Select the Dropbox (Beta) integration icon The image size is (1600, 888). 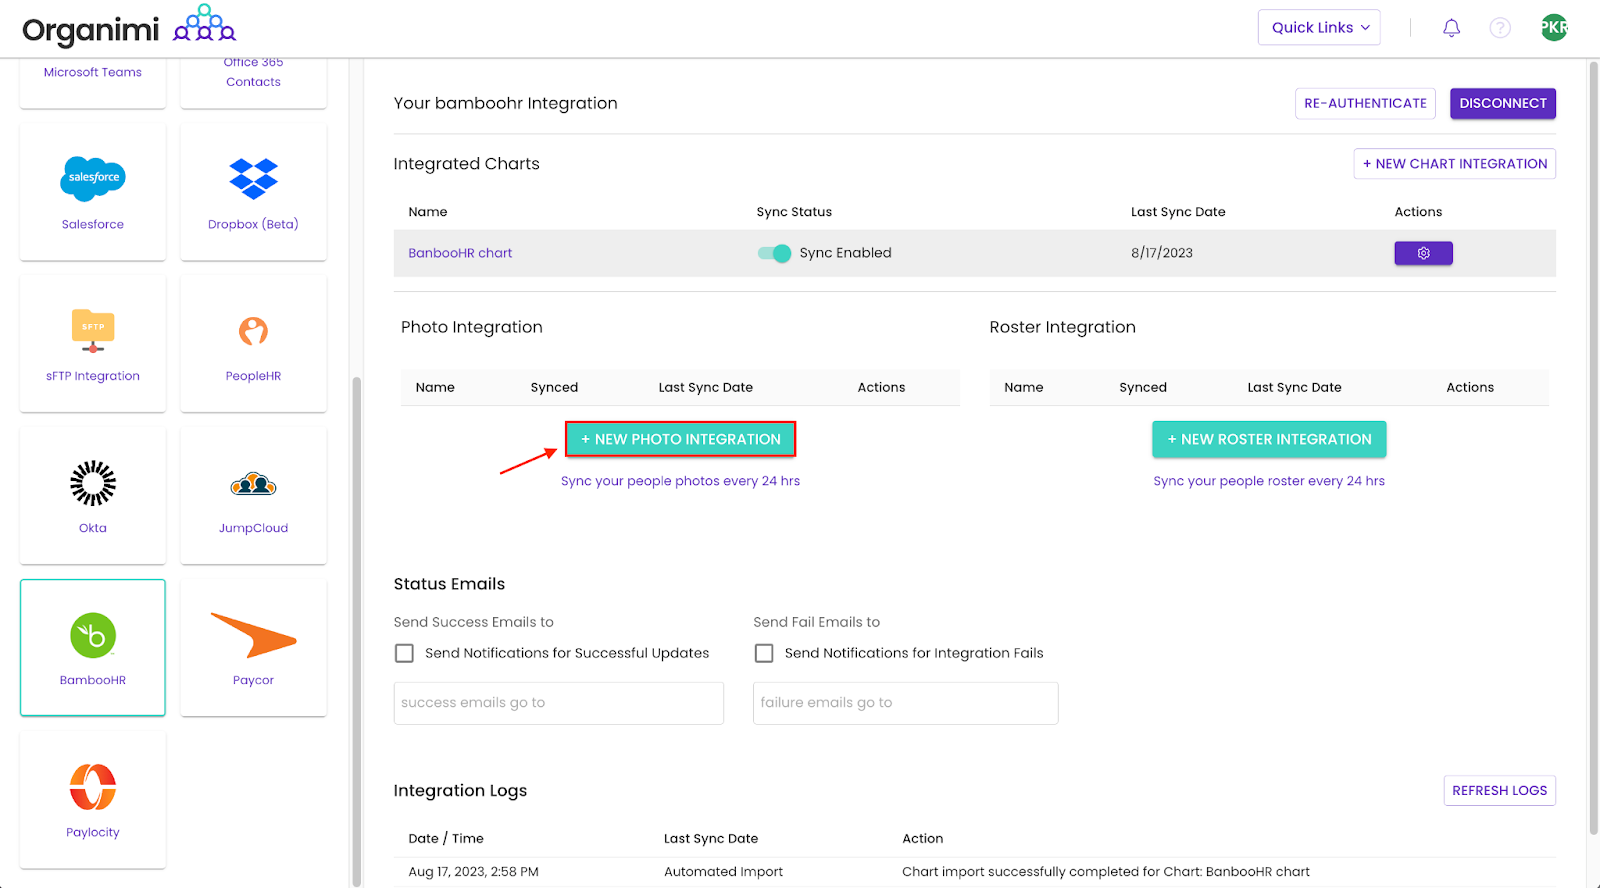pos(253,179)
